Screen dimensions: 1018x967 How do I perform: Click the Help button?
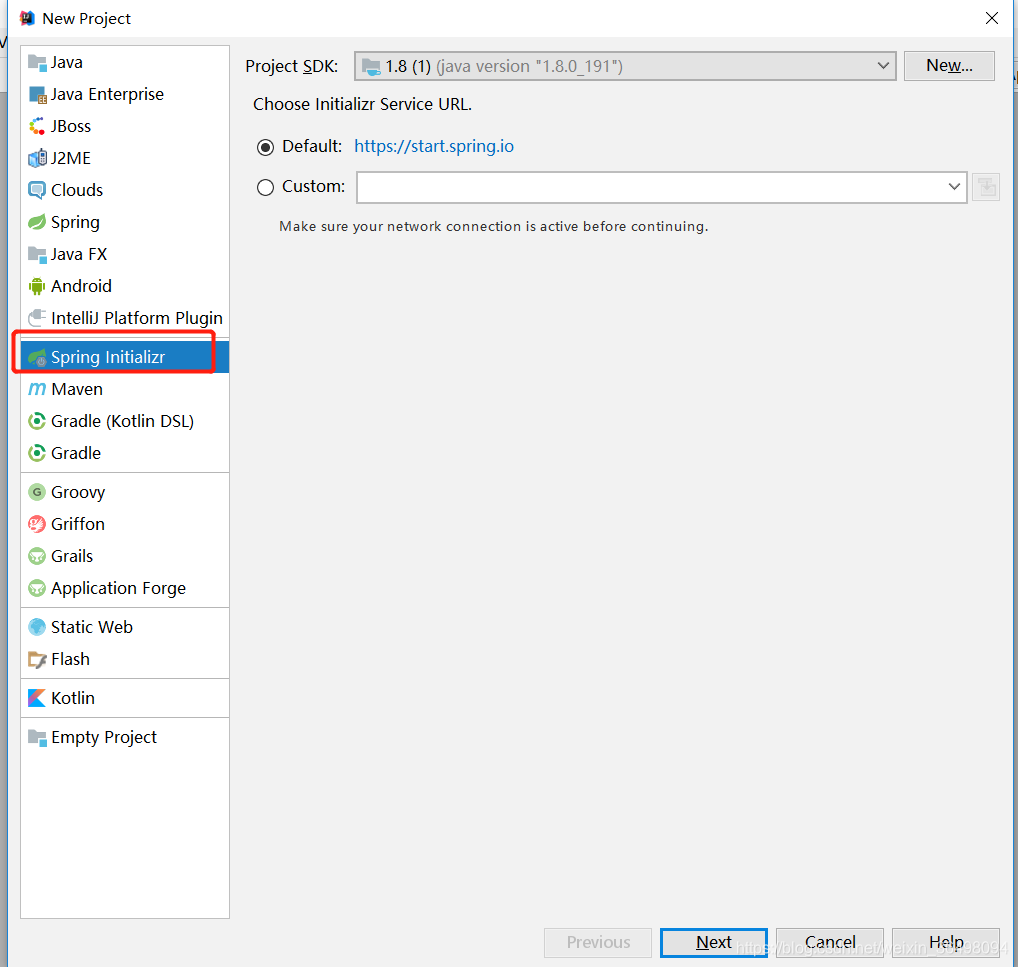pyautogui.click(x=946, y=942)
